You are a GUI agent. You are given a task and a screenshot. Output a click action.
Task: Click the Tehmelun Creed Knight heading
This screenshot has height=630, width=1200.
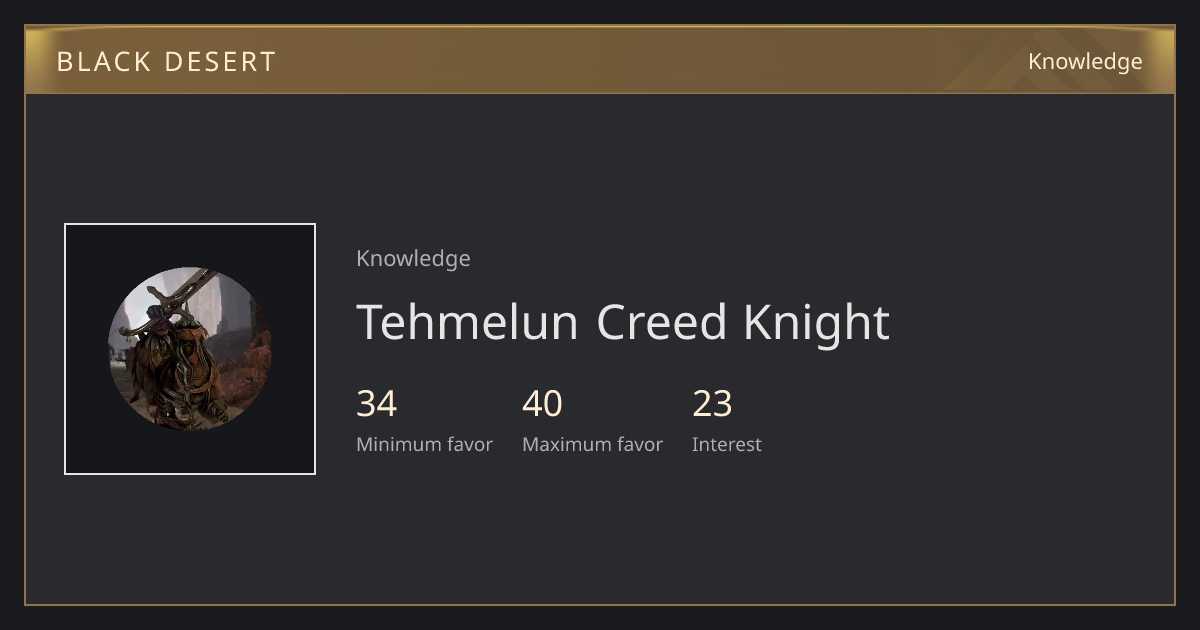coord(623,322)
